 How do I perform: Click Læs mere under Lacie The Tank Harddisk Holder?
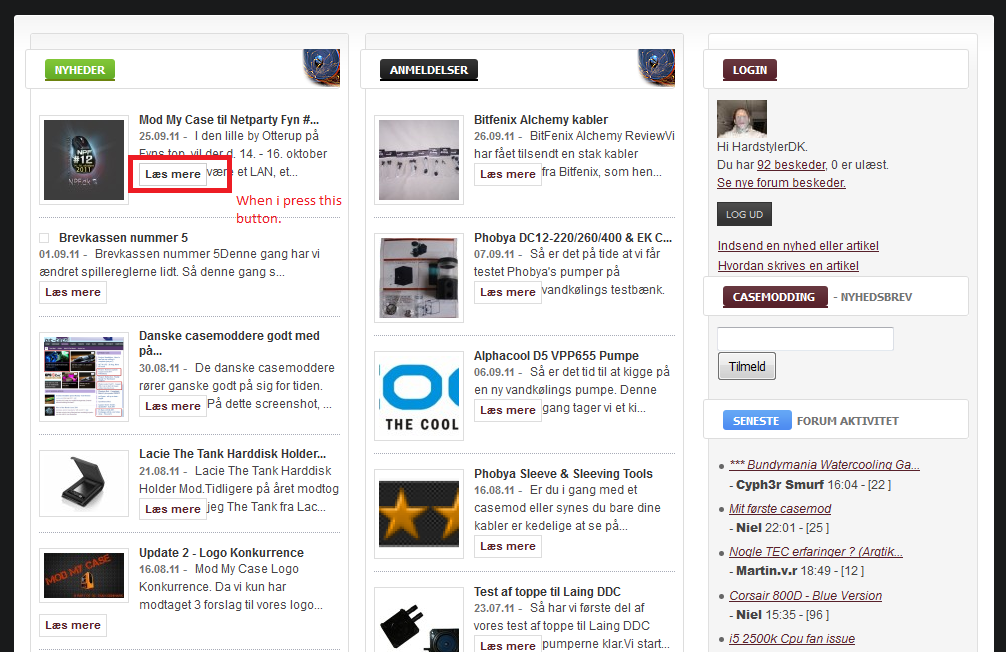pyautogui.click(x=173, y=509)
